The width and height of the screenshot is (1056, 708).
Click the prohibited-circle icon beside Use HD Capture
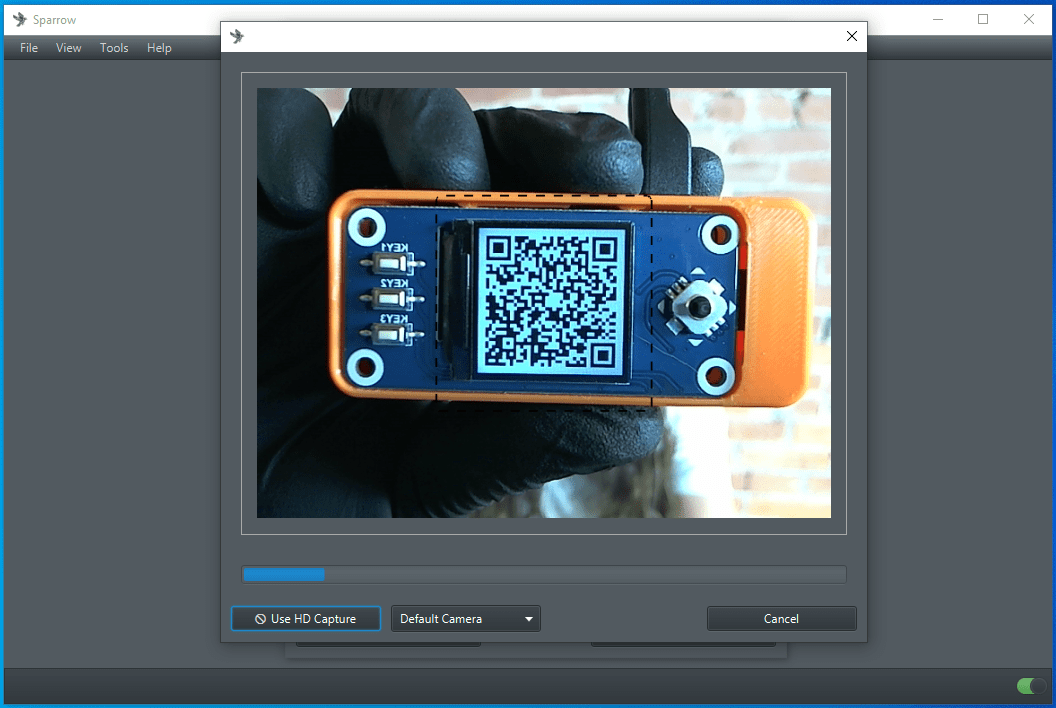(x=260, y=619)
